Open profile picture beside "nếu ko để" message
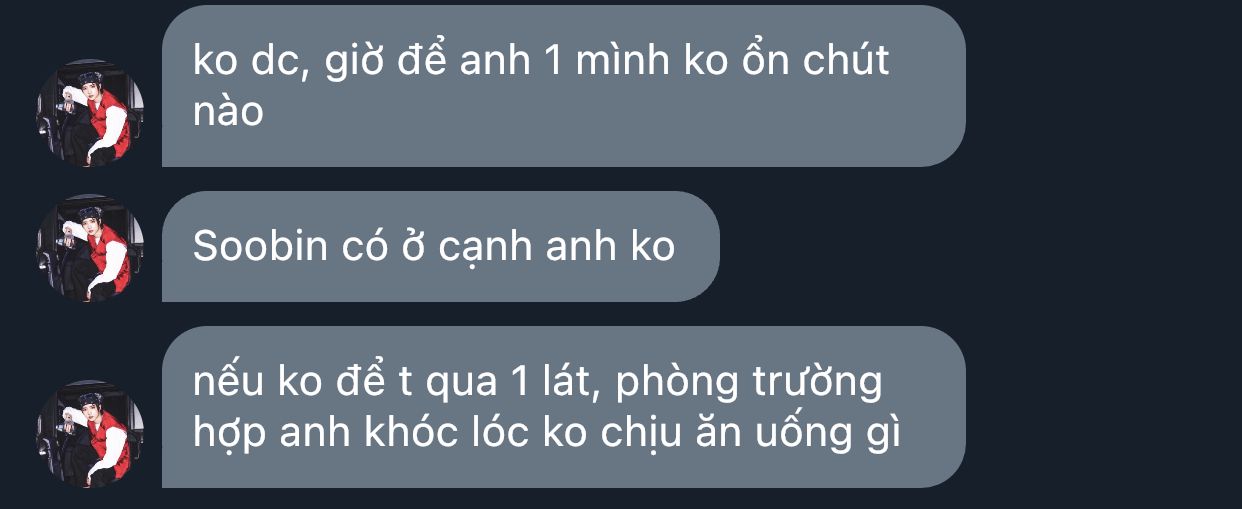The width and height of the screenshot is (1242, 509). coord(90,434)
